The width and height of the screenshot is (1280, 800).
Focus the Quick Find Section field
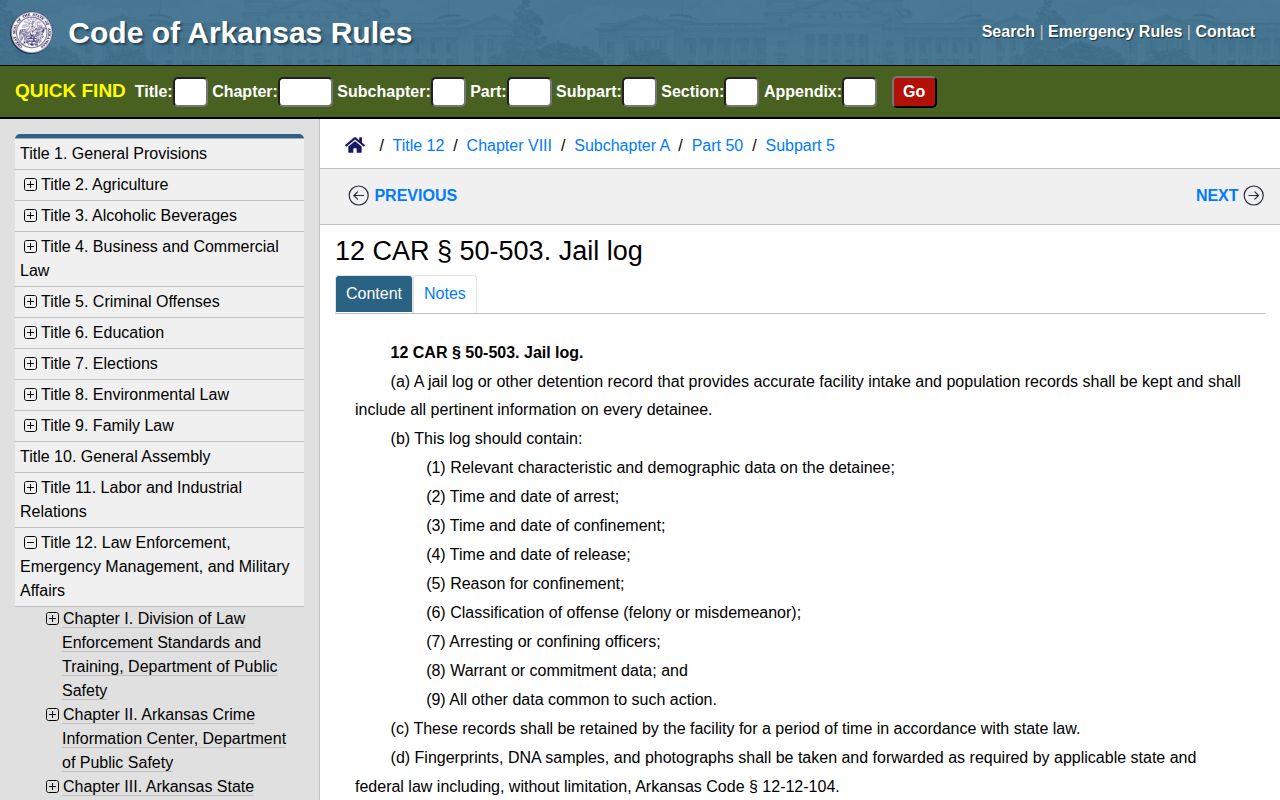tap(741, 92)
